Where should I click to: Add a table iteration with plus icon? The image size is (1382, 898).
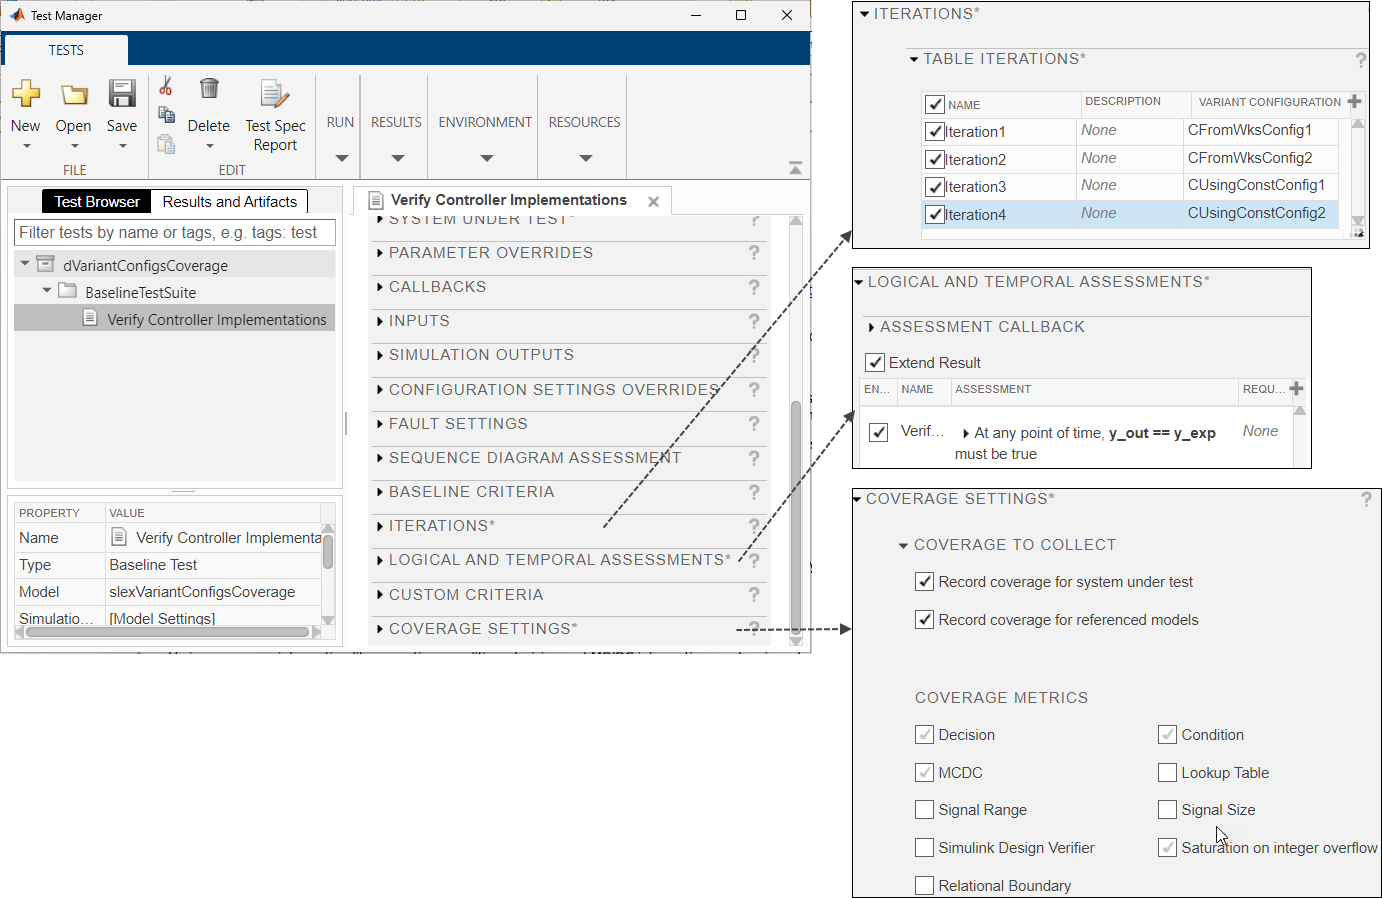point(1354,102)
